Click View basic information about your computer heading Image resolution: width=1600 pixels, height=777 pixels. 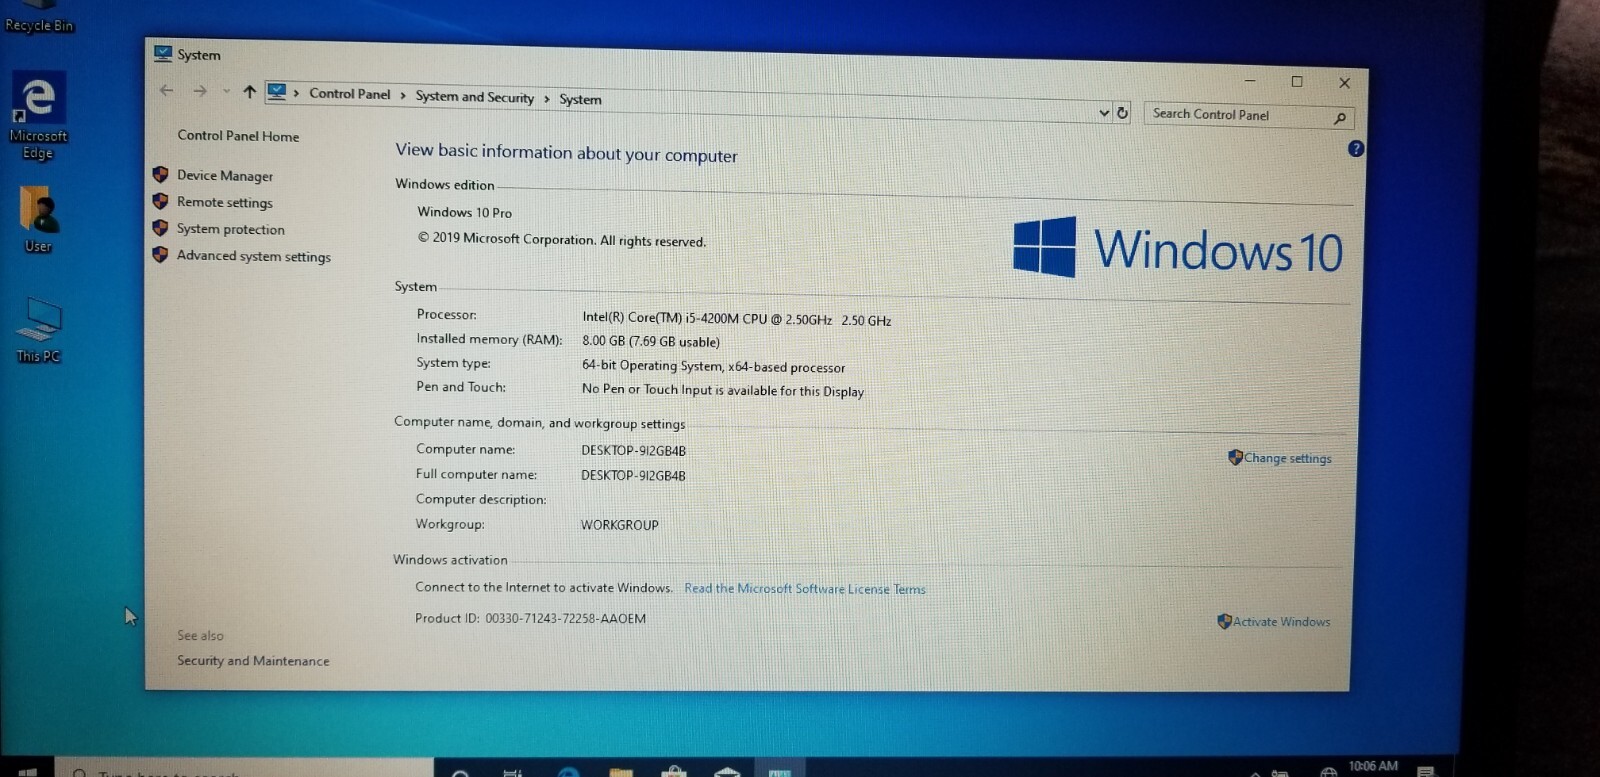[566, 153]
